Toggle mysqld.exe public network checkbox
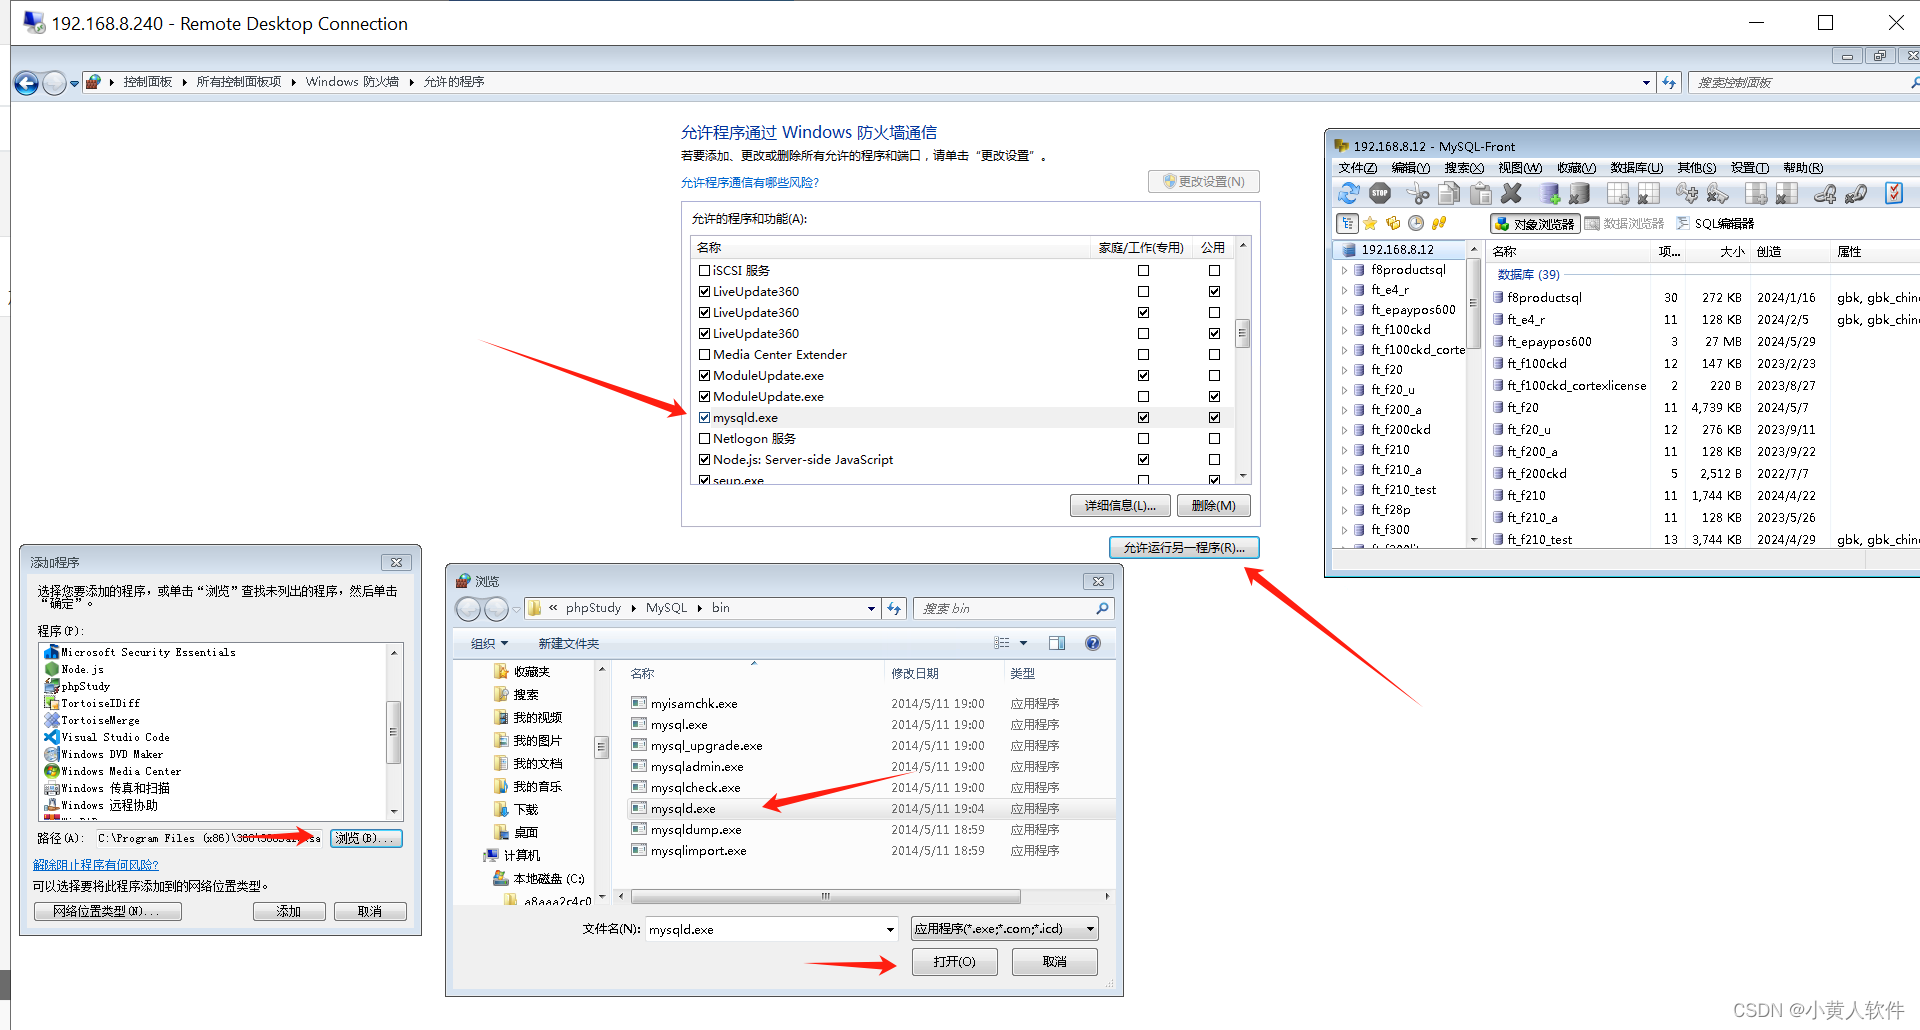The image size is (1920, 1030). 1214,417
